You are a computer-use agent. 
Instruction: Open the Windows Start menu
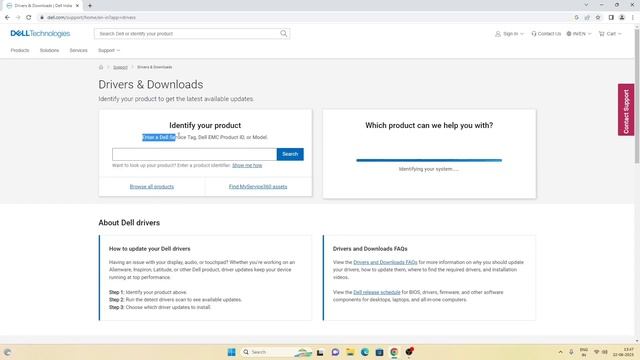coord(231,352)
